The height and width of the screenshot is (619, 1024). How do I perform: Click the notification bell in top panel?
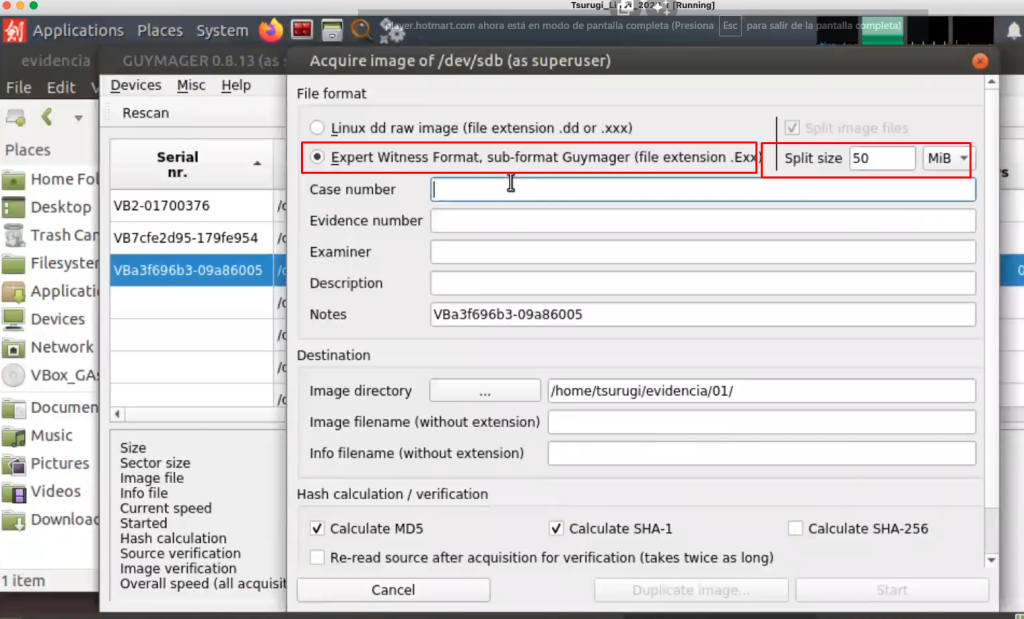click(1014, 30)
